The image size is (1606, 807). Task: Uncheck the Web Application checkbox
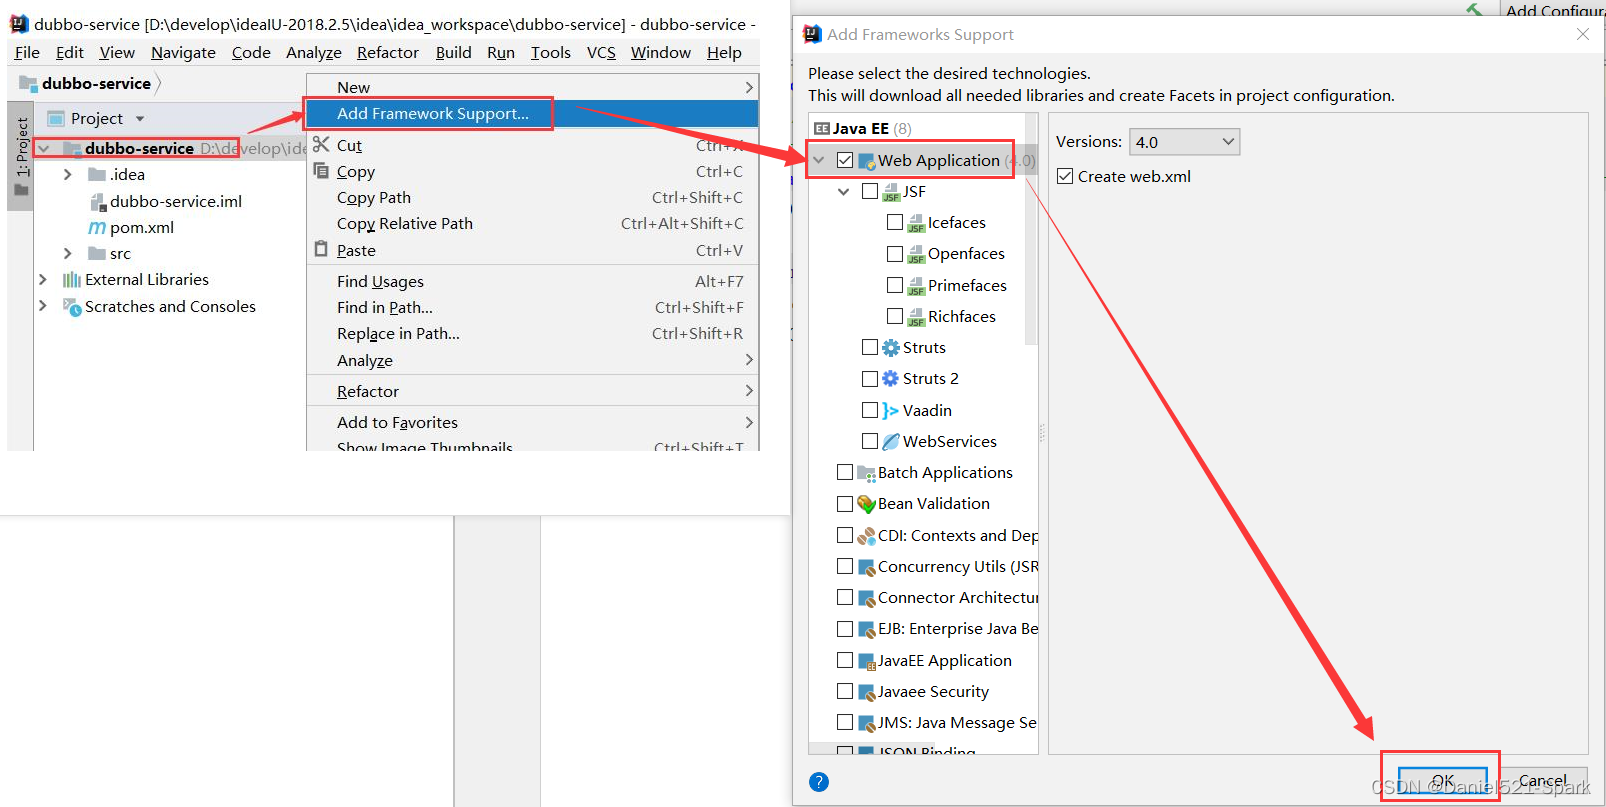coord(845,160)
